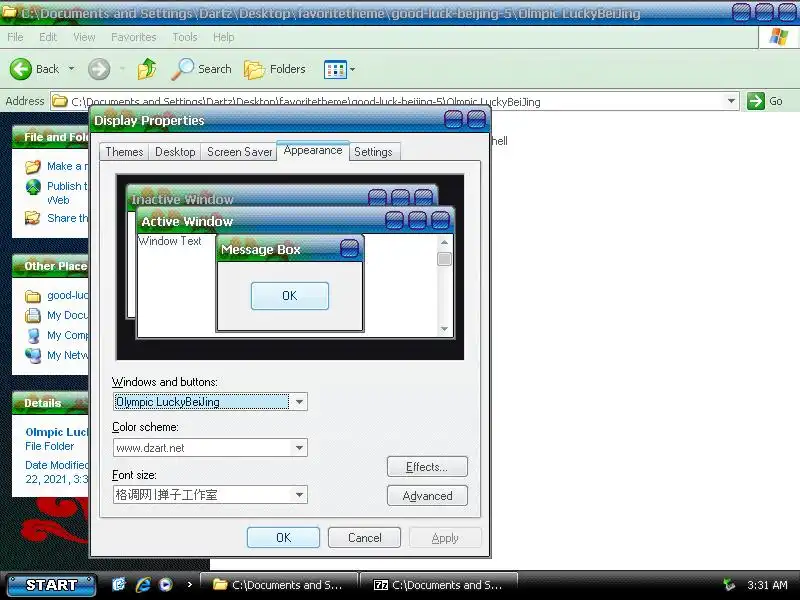Click the Advanced button

point(427,496)
